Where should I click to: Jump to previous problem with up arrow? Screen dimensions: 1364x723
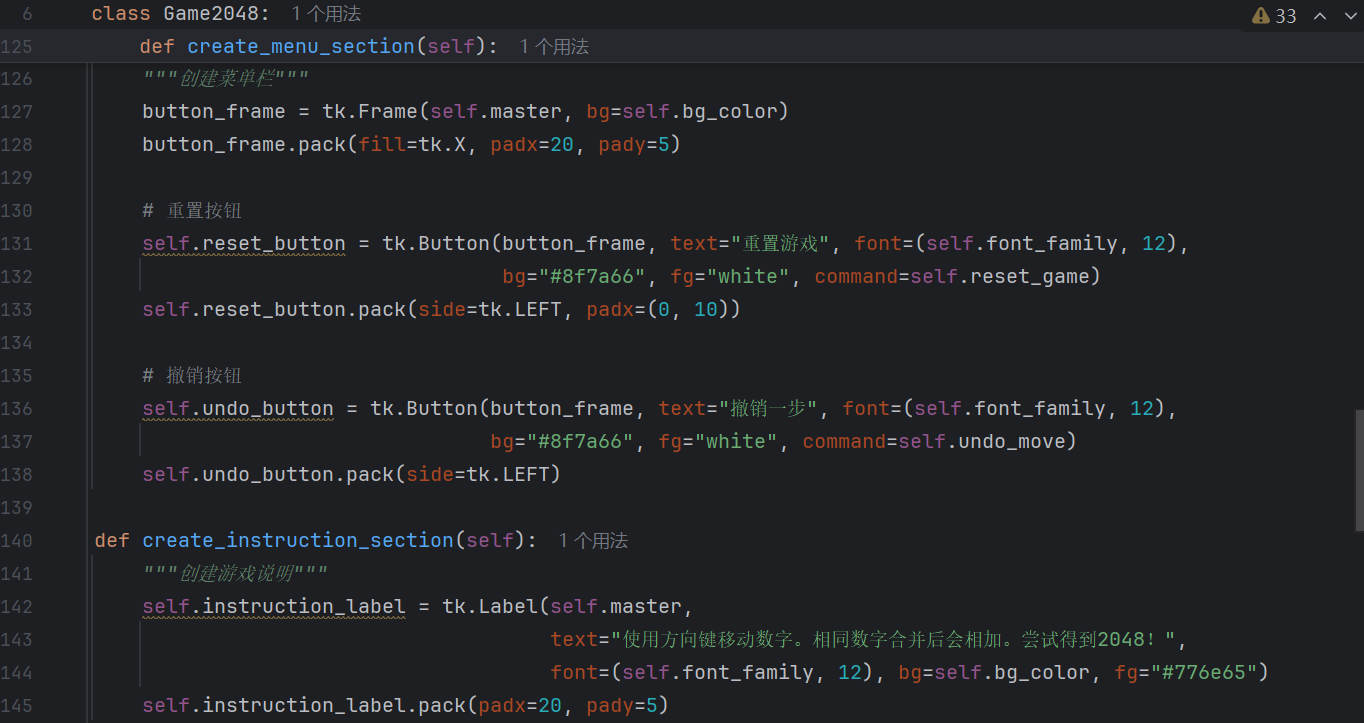tap(1320, 16)
